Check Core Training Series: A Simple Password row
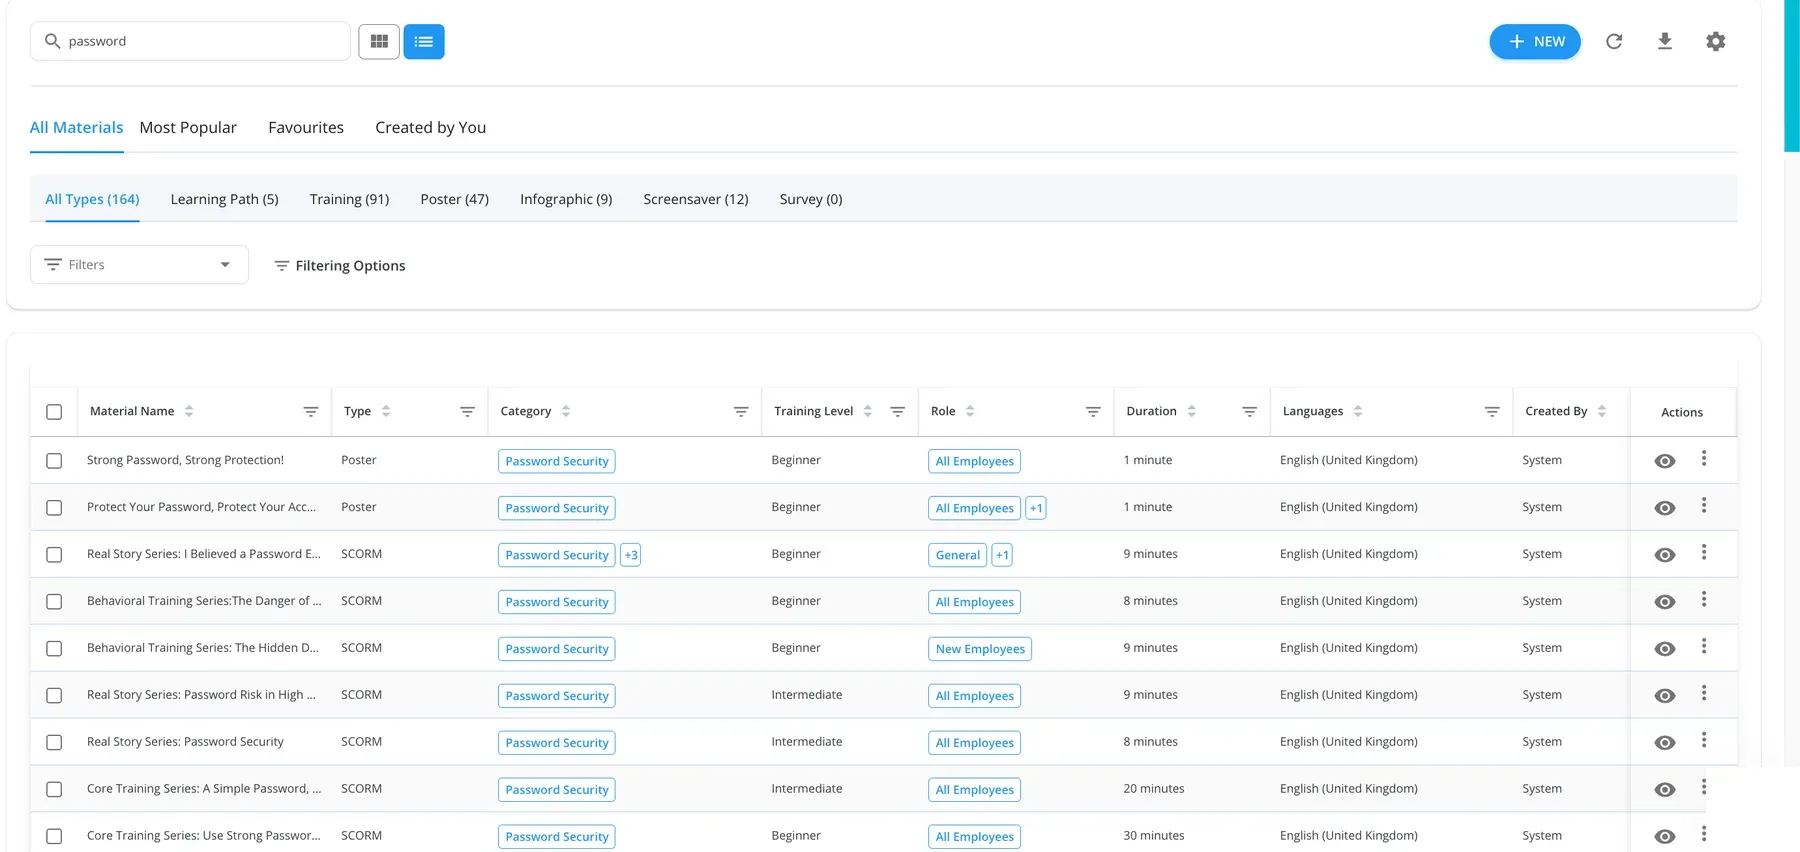This screenshot has height=852, width=1800. pyautogui.click(x=54, y=790)
